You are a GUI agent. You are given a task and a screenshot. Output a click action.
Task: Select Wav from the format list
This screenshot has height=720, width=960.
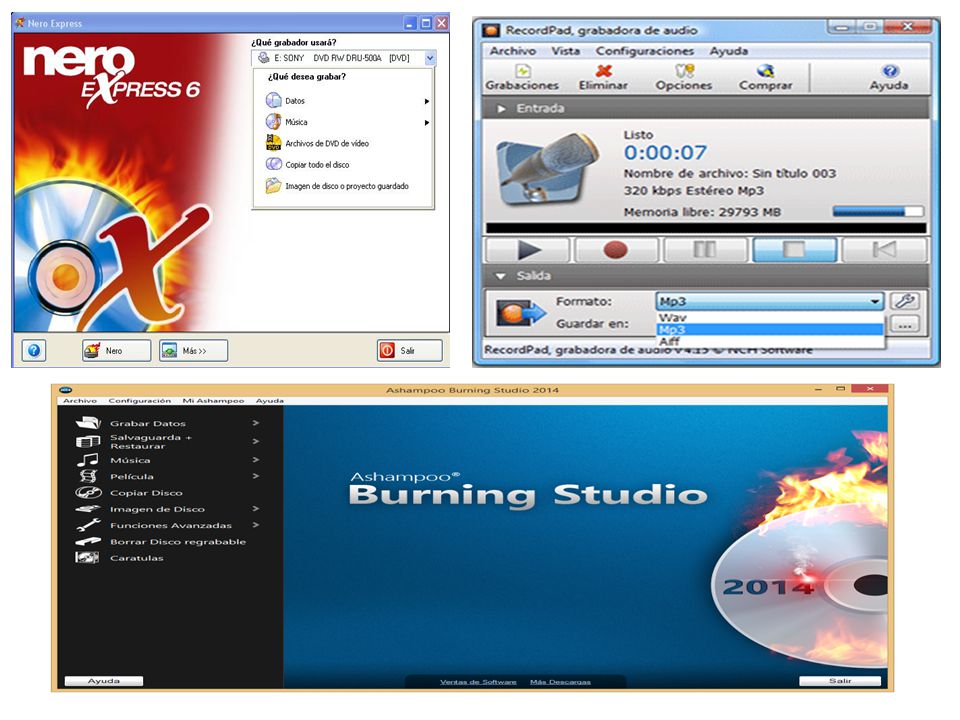(770, 318)
